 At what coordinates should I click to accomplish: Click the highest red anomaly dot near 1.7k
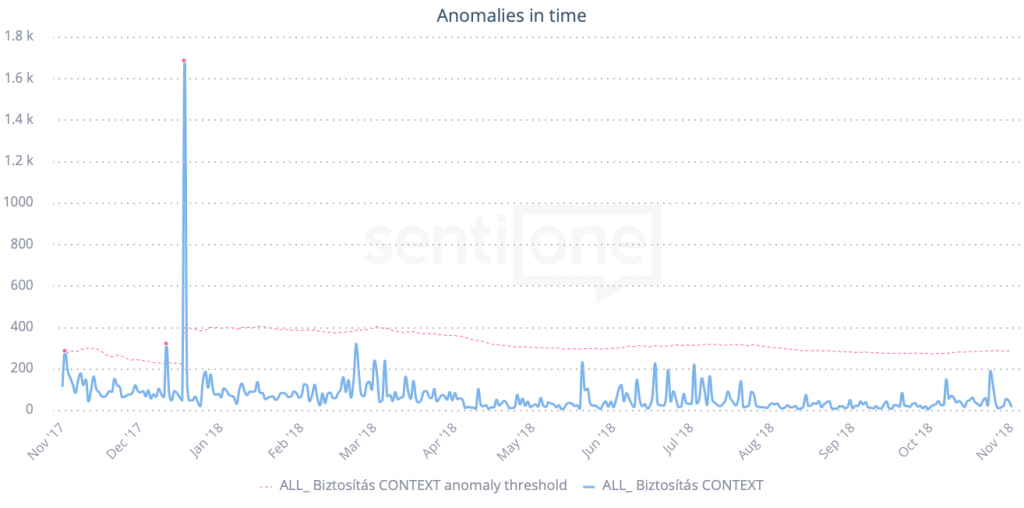[x=184, y=61]
